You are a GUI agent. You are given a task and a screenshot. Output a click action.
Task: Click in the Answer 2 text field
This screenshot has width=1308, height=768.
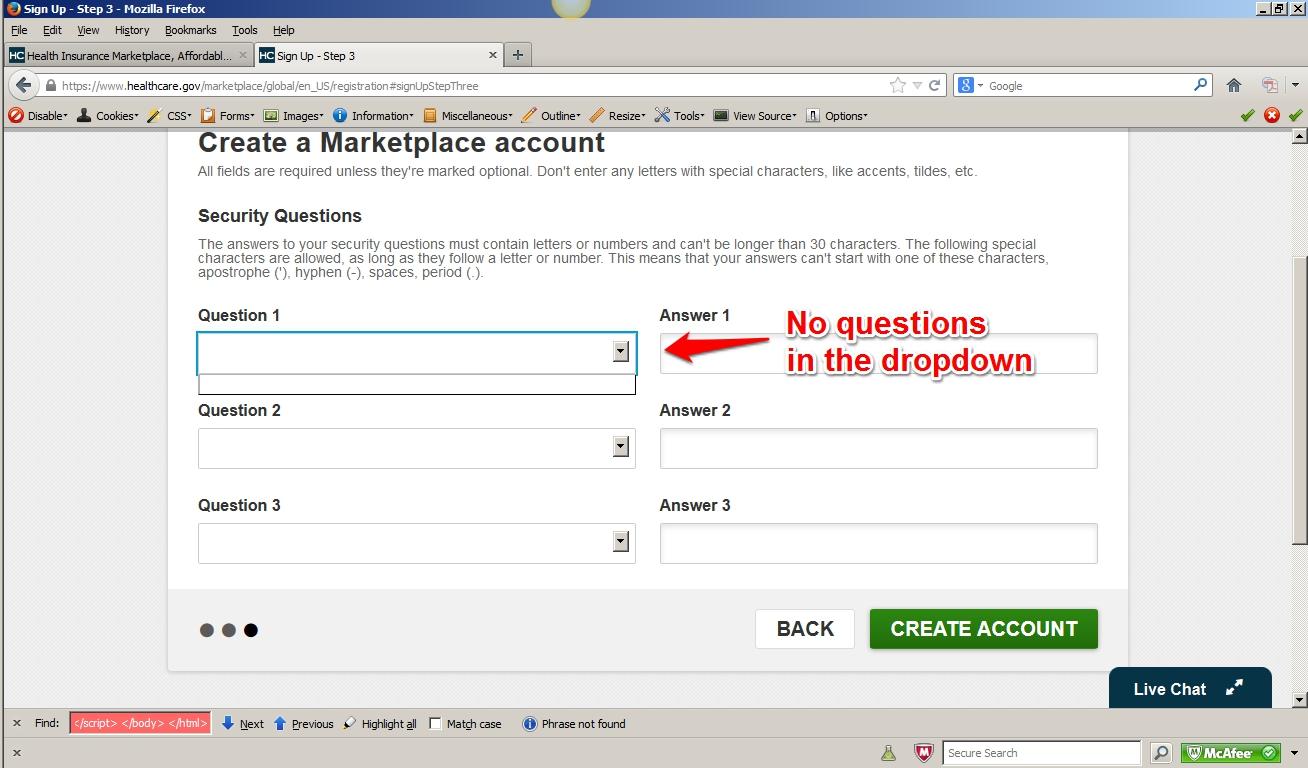(878, 448)
